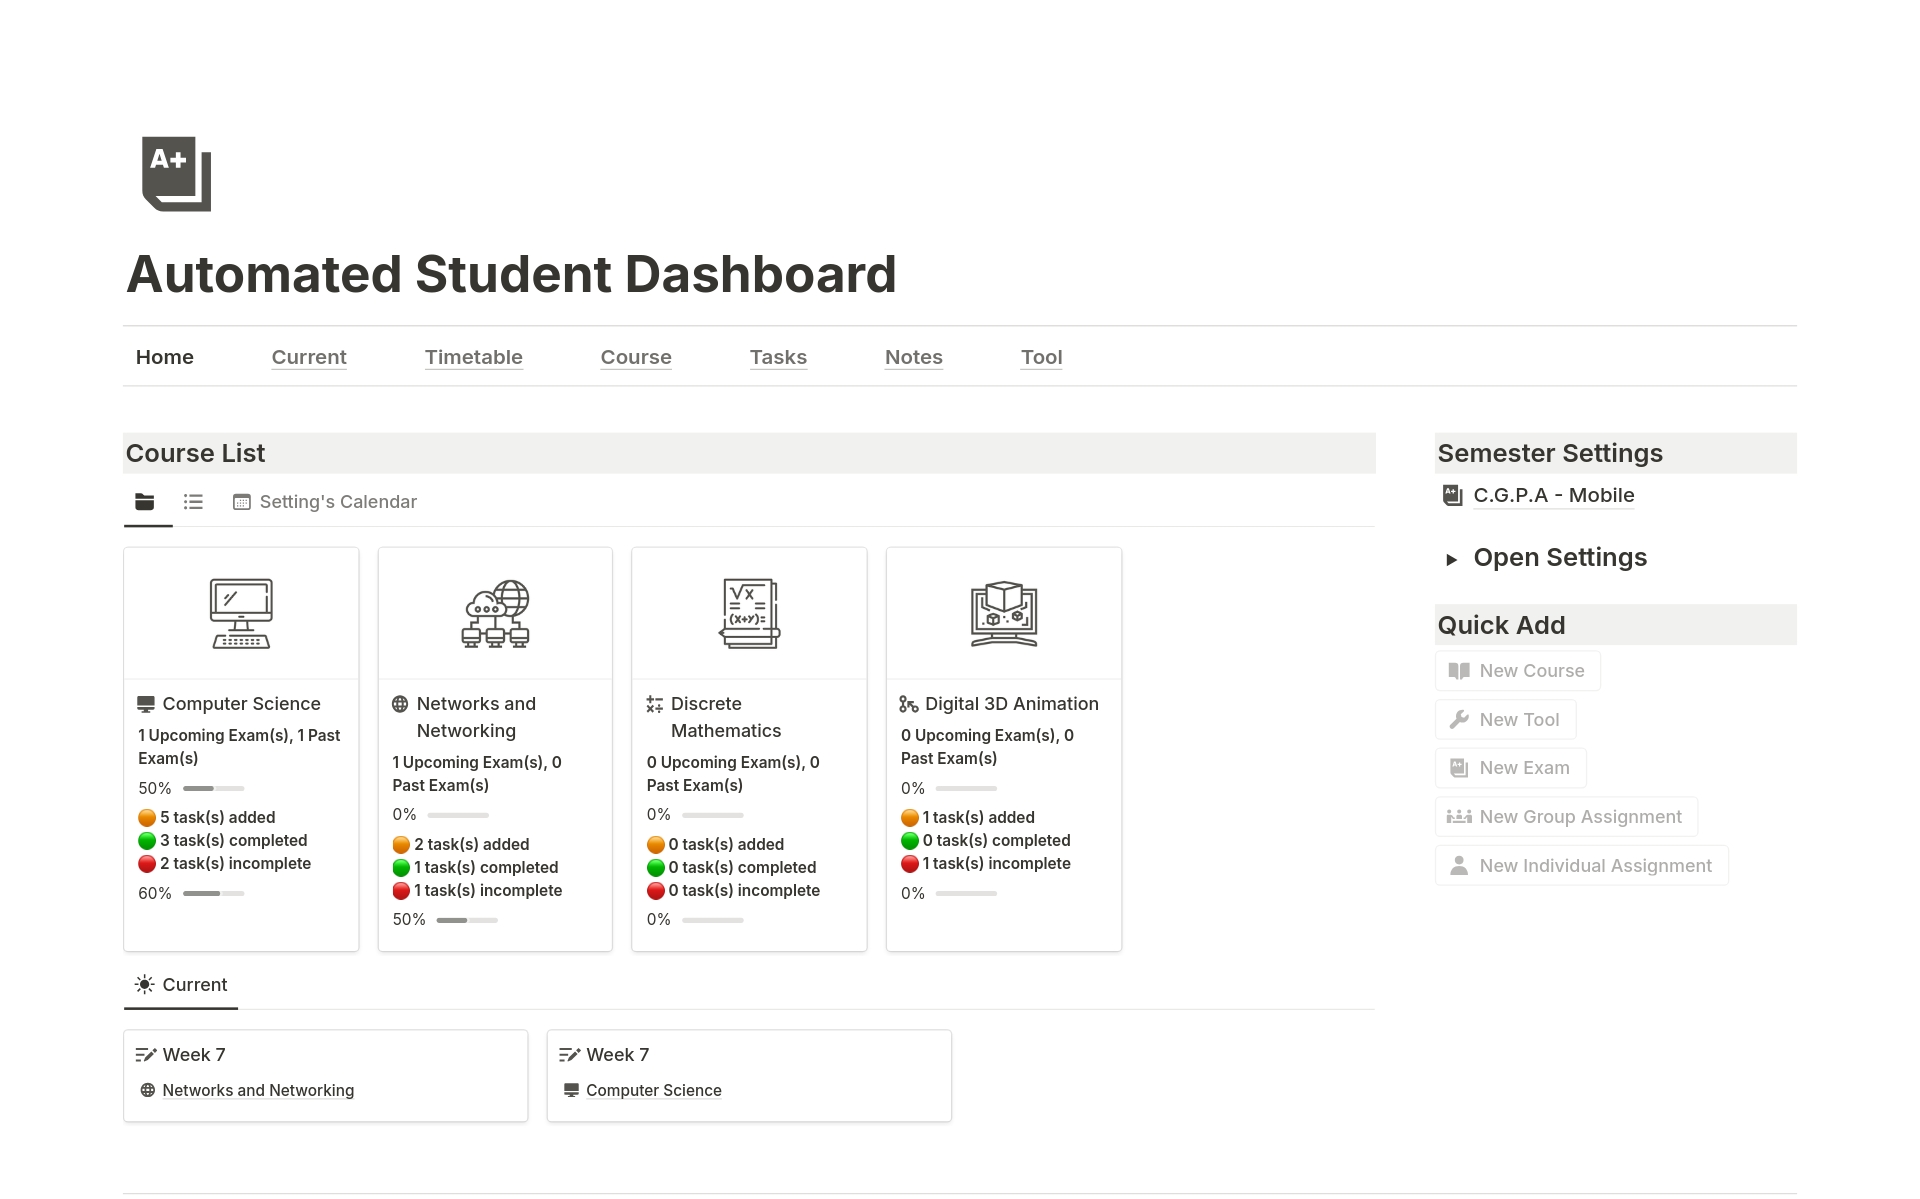Click the New Course button
Image resolution: width=1920 pixels, height=1199 pixels.
[1517, 671]
